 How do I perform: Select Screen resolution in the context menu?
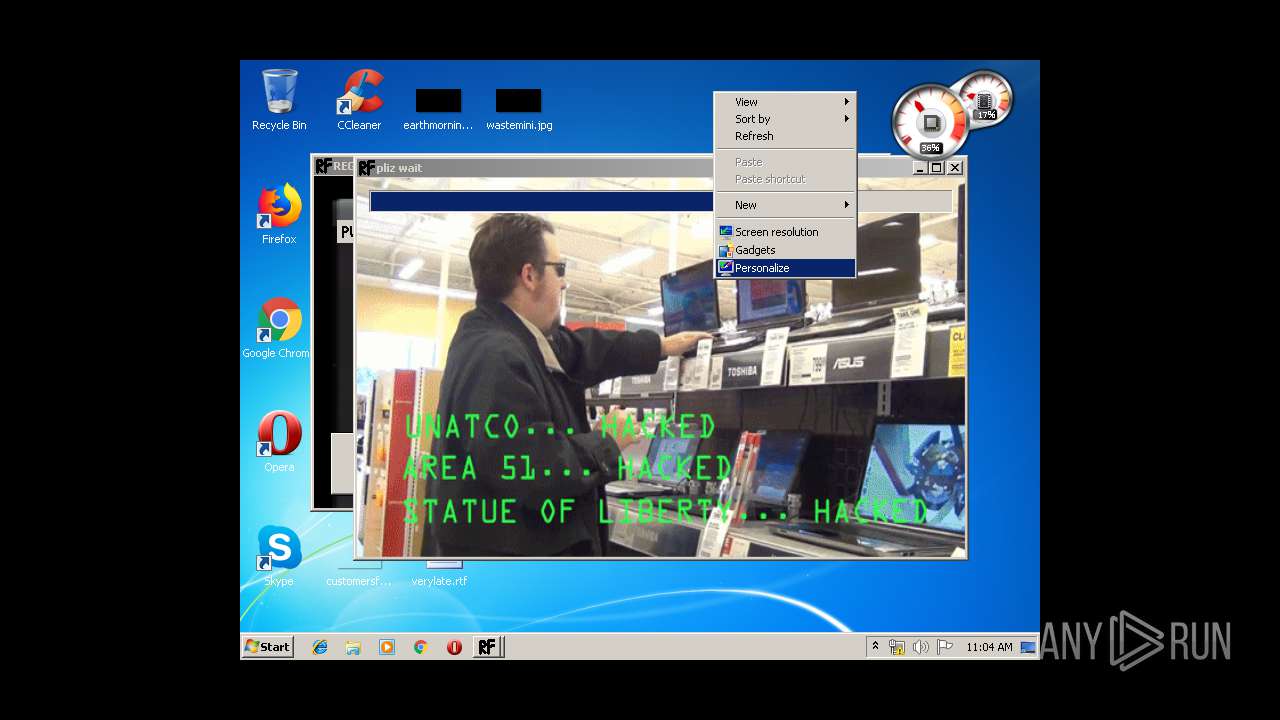tap(785, 232)
